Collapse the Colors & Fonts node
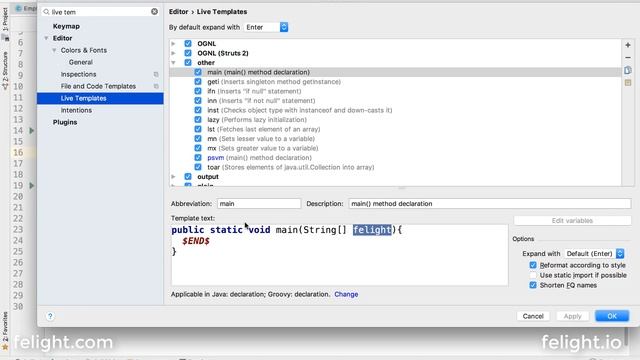The height and width of the screenshot is (360, 640). pyautogui.click(x=54, y=50)
